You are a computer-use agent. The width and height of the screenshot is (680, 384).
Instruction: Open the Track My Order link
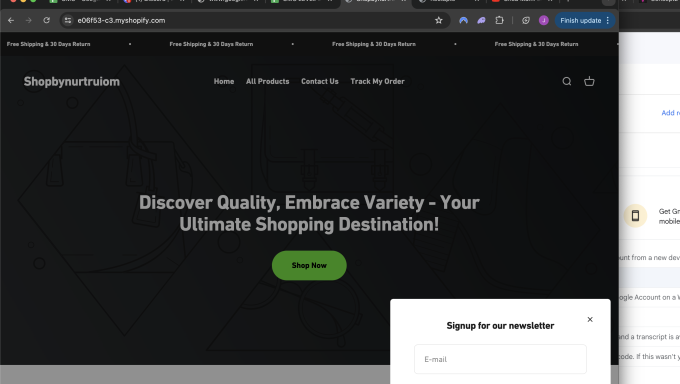click(377, 81)
